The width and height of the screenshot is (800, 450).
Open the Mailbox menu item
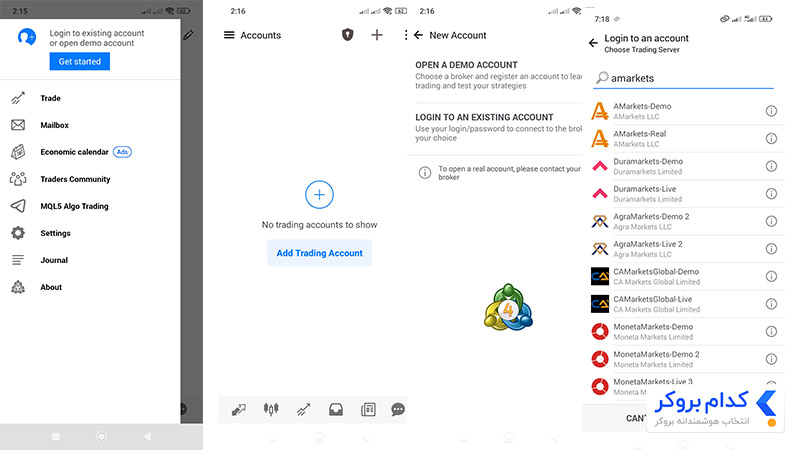[90, 125]
